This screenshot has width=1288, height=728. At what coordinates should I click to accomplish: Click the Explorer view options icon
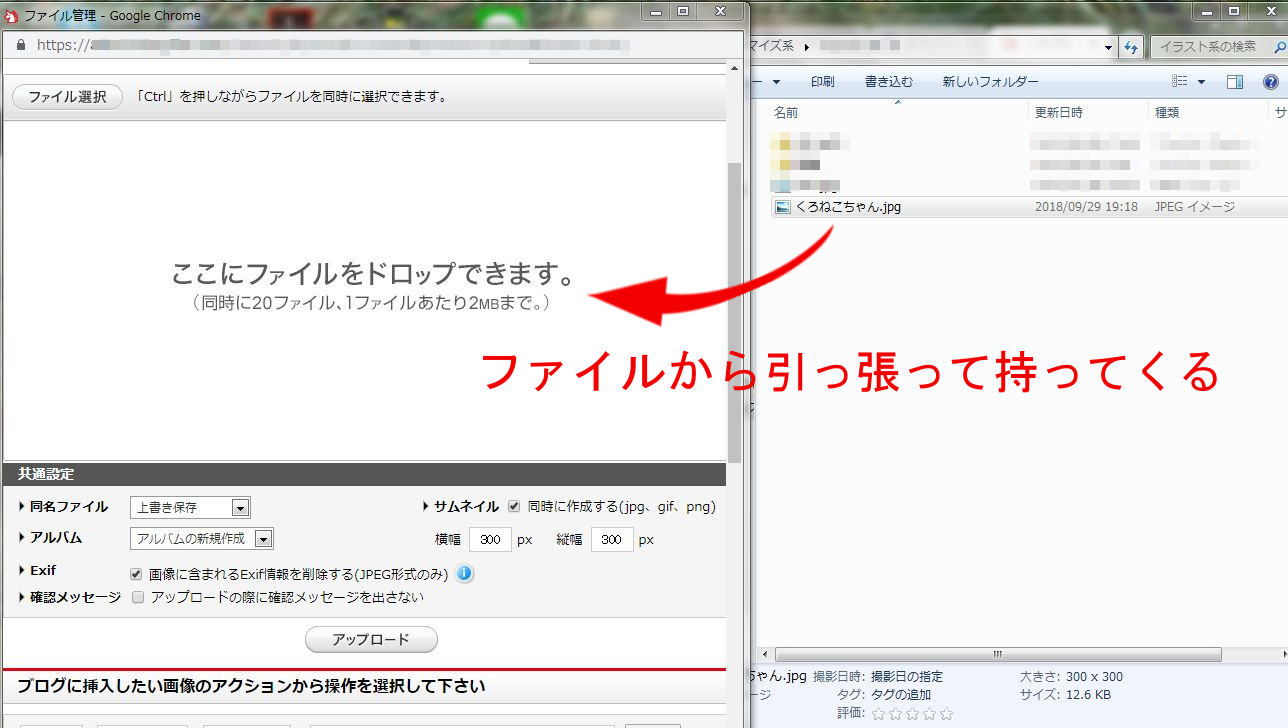pyautogui.click(x=1180, y=82)
